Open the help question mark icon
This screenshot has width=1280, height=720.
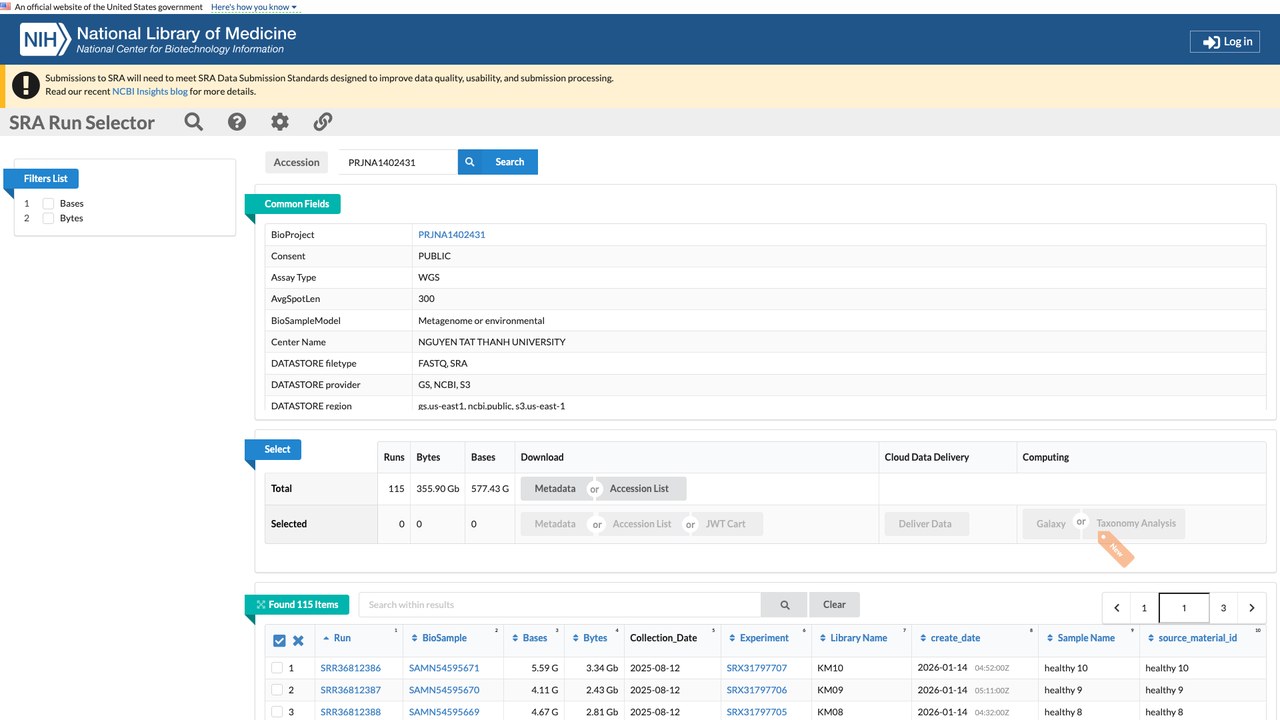(x=237, y=122)
